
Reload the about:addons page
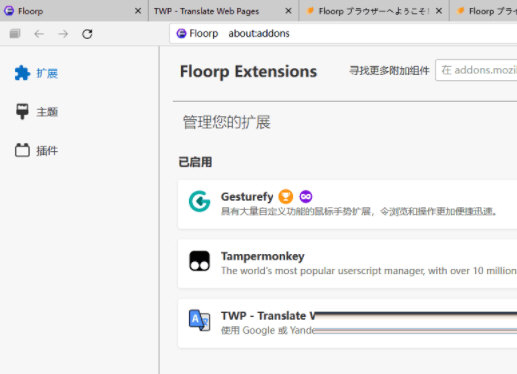pyautogui.click(x=87, y=34)
